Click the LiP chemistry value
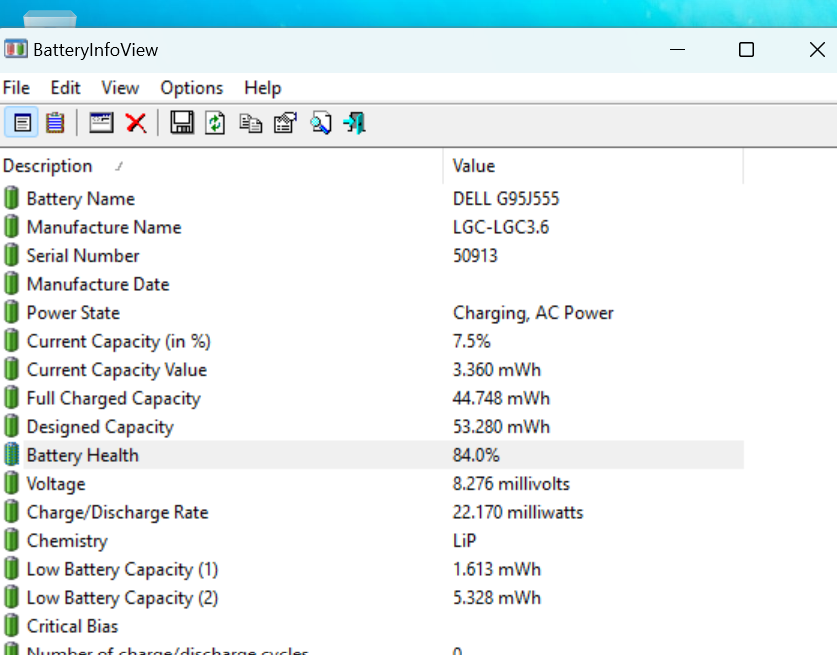837x655 pixels. click(x=464, y=540)
